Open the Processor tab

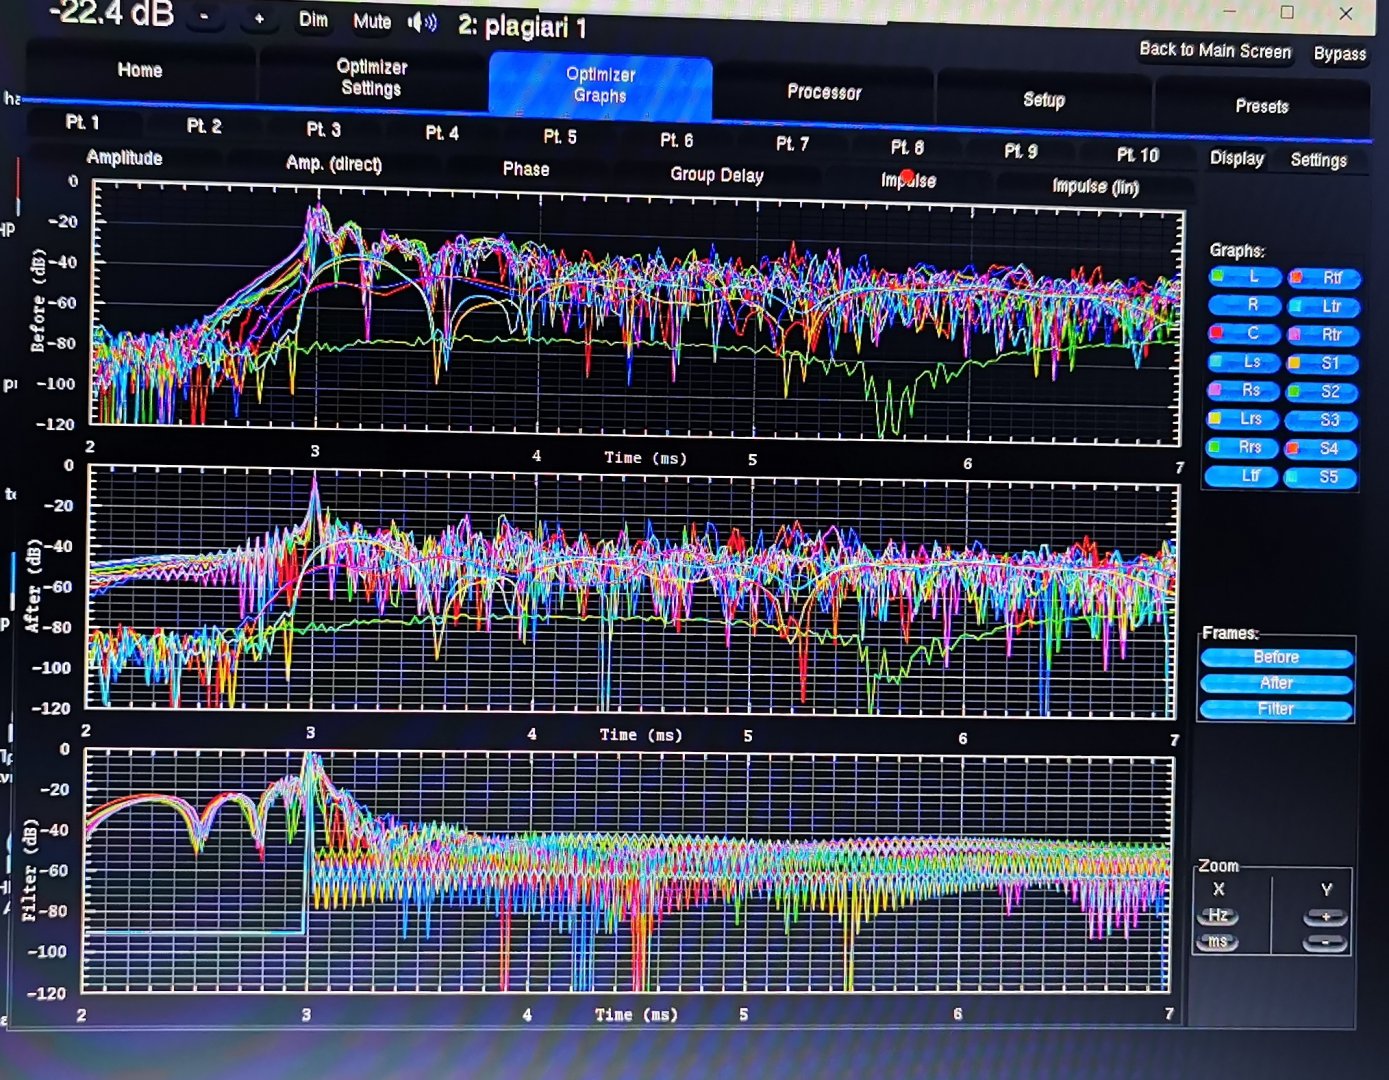pyautogui.click(x=824, y=92)
